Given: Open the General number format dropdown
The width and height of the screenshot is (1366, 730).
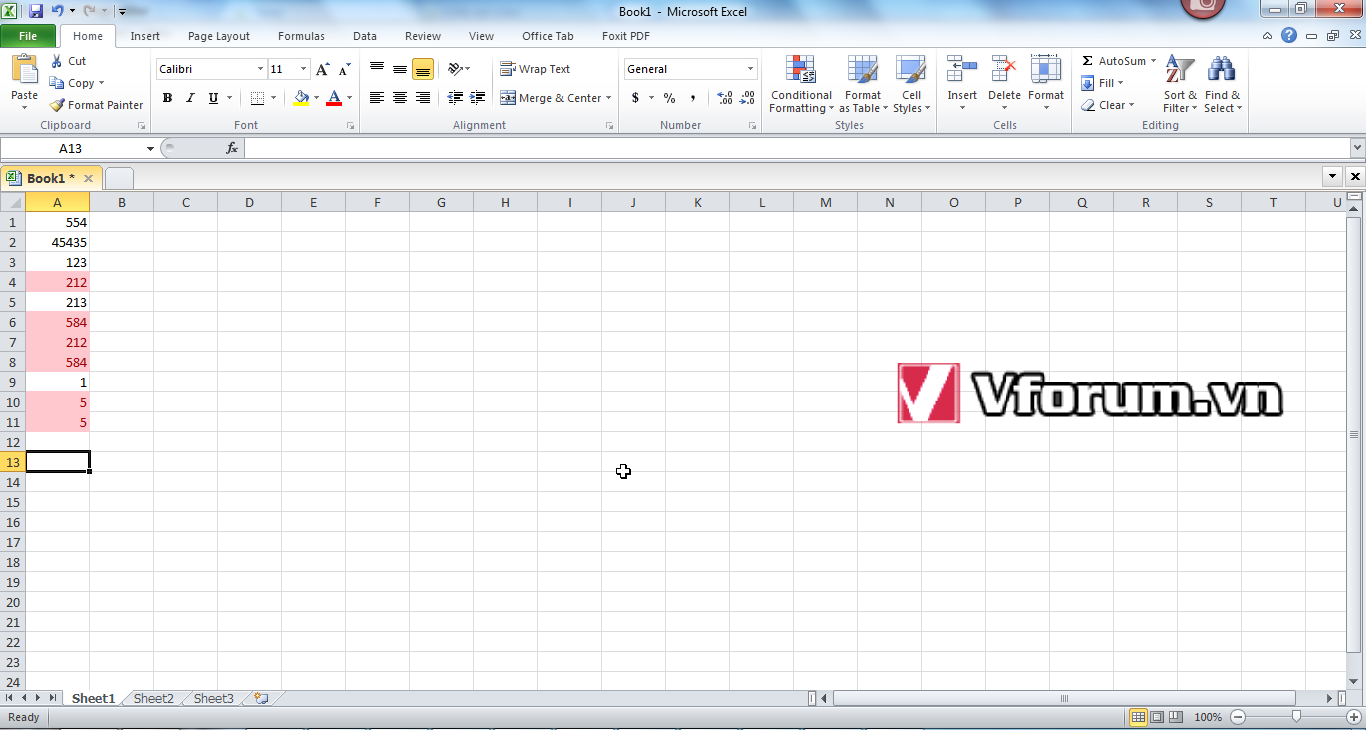Looking at the screenshot, I should [750, 69].
